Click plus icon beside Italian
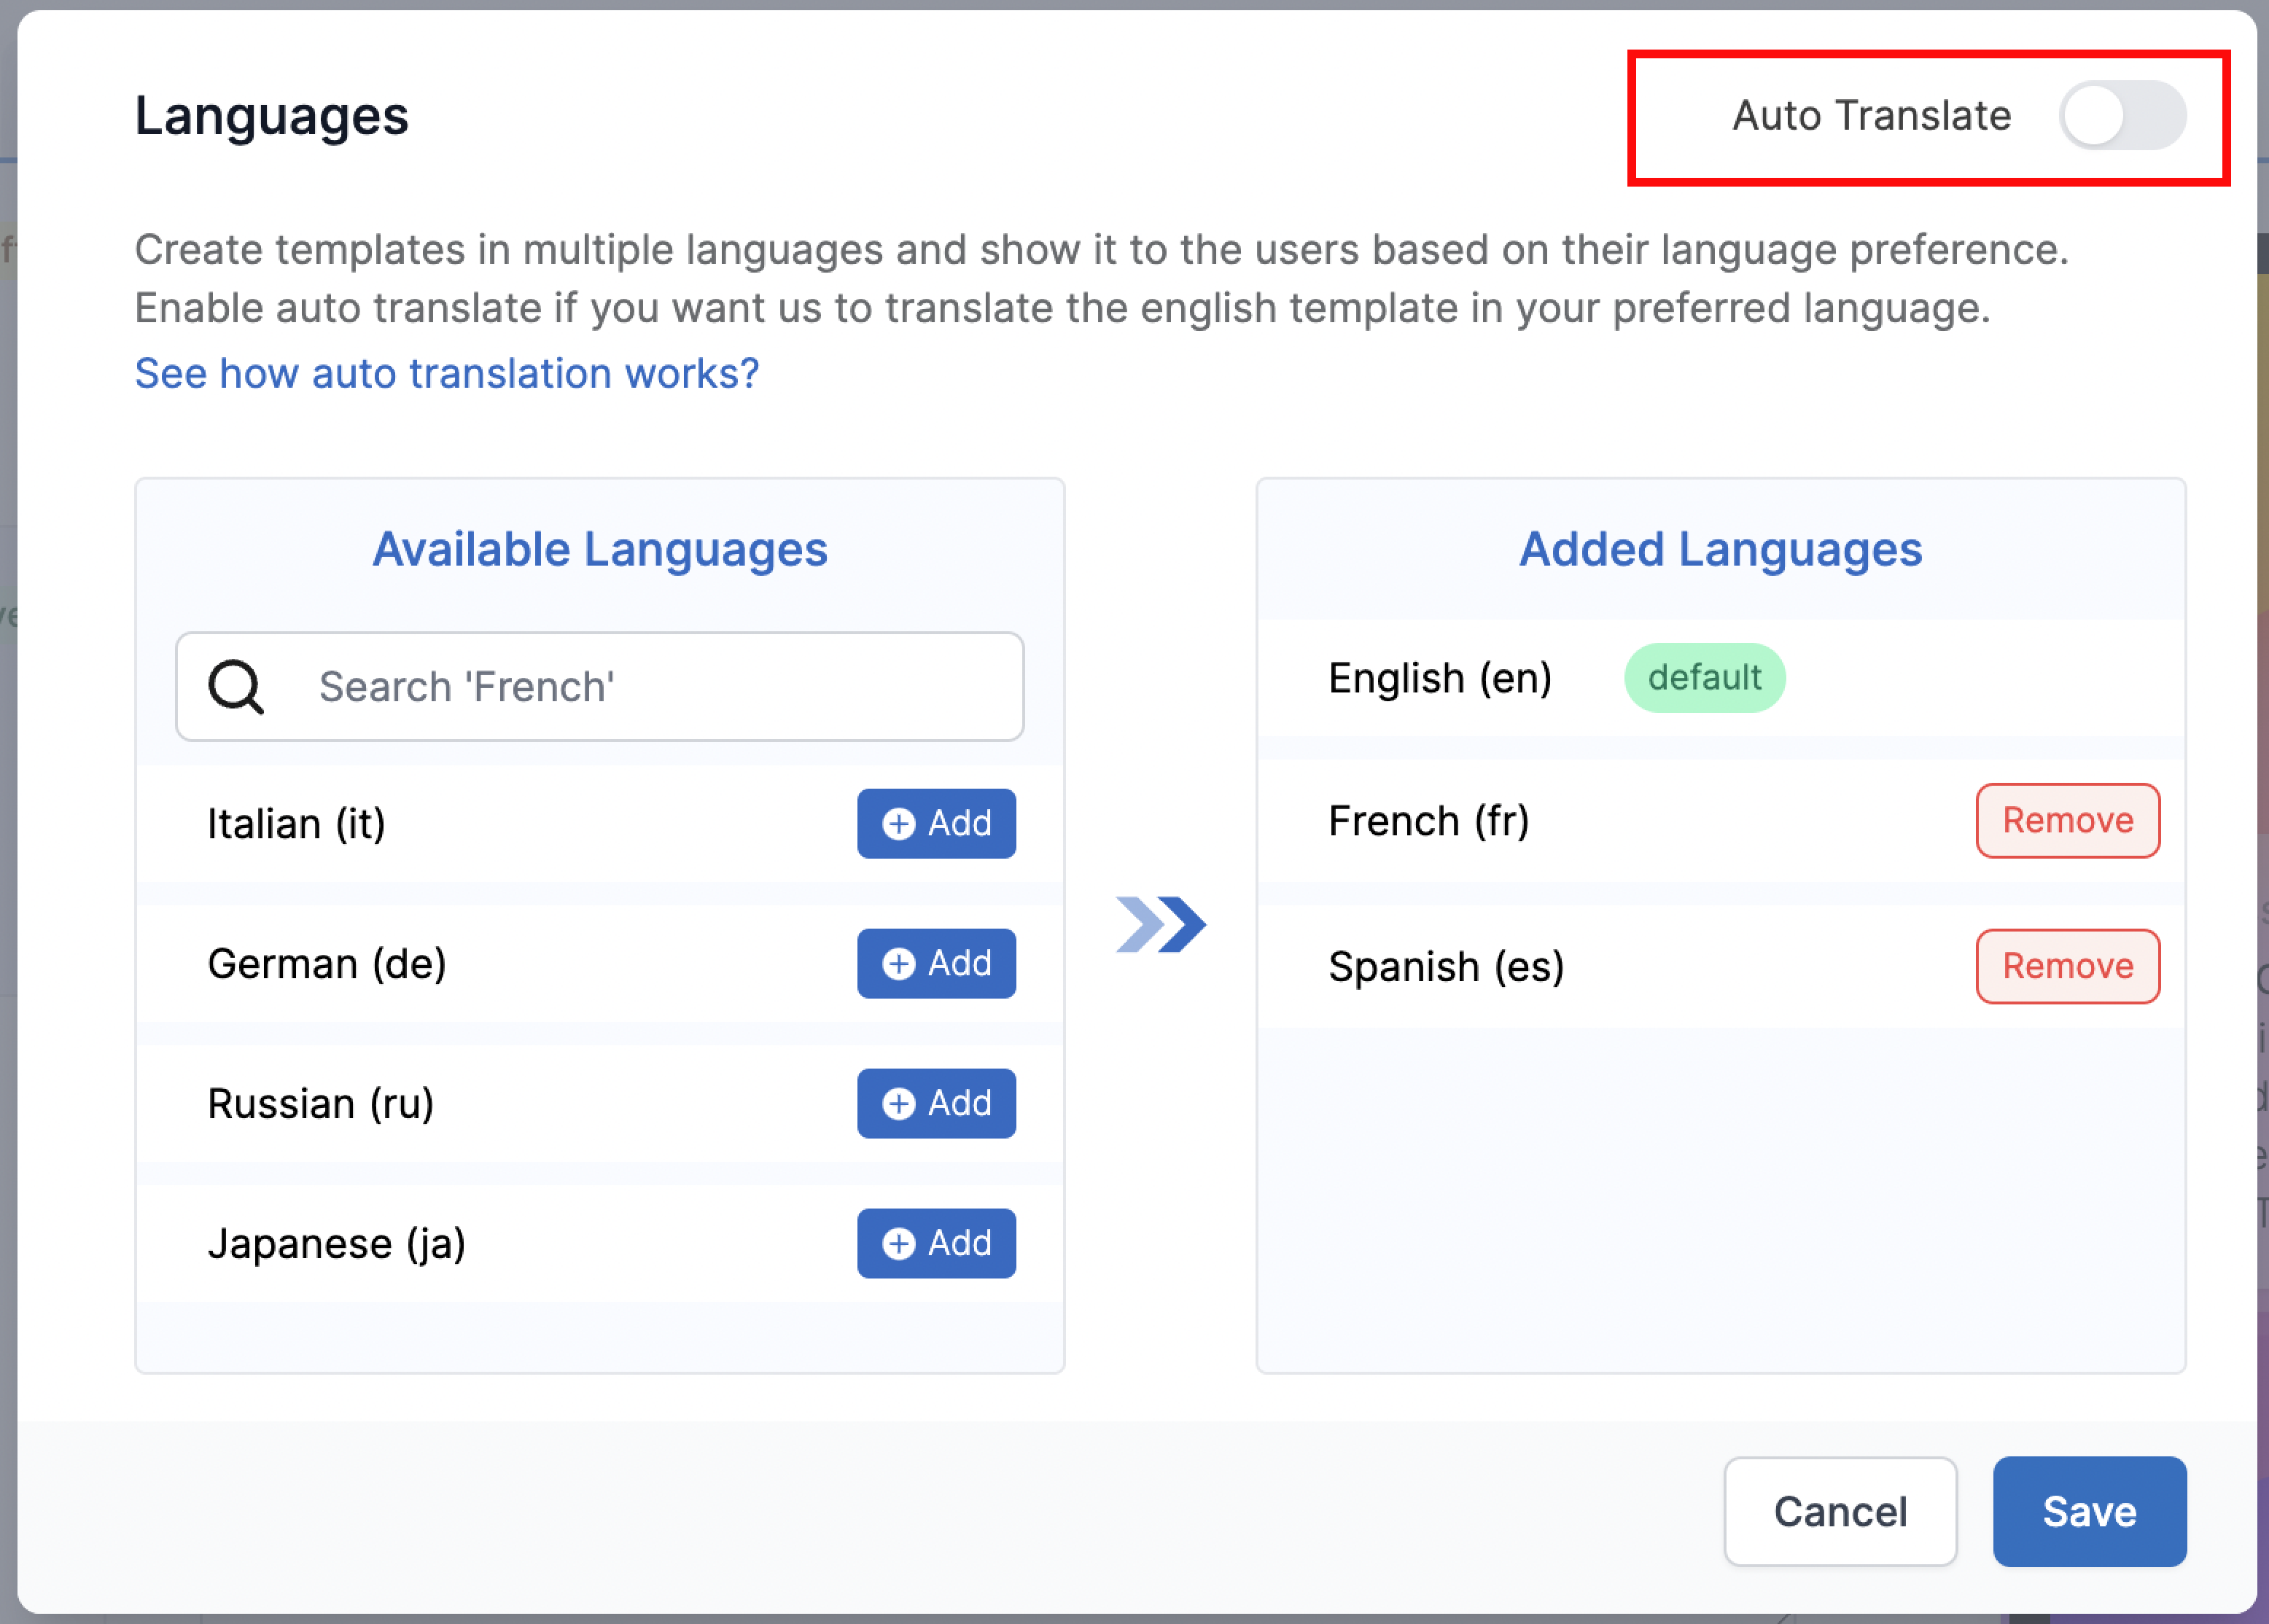 [899, 824]
